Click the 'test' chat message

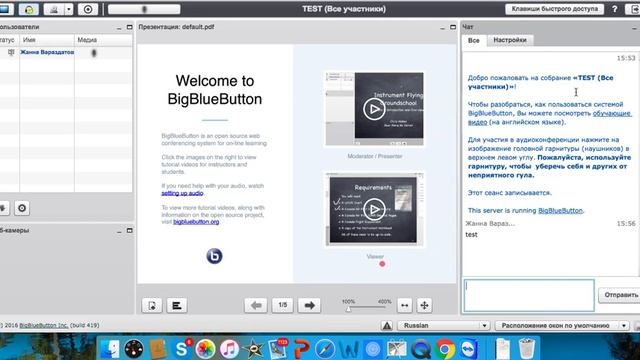(471, 235)
